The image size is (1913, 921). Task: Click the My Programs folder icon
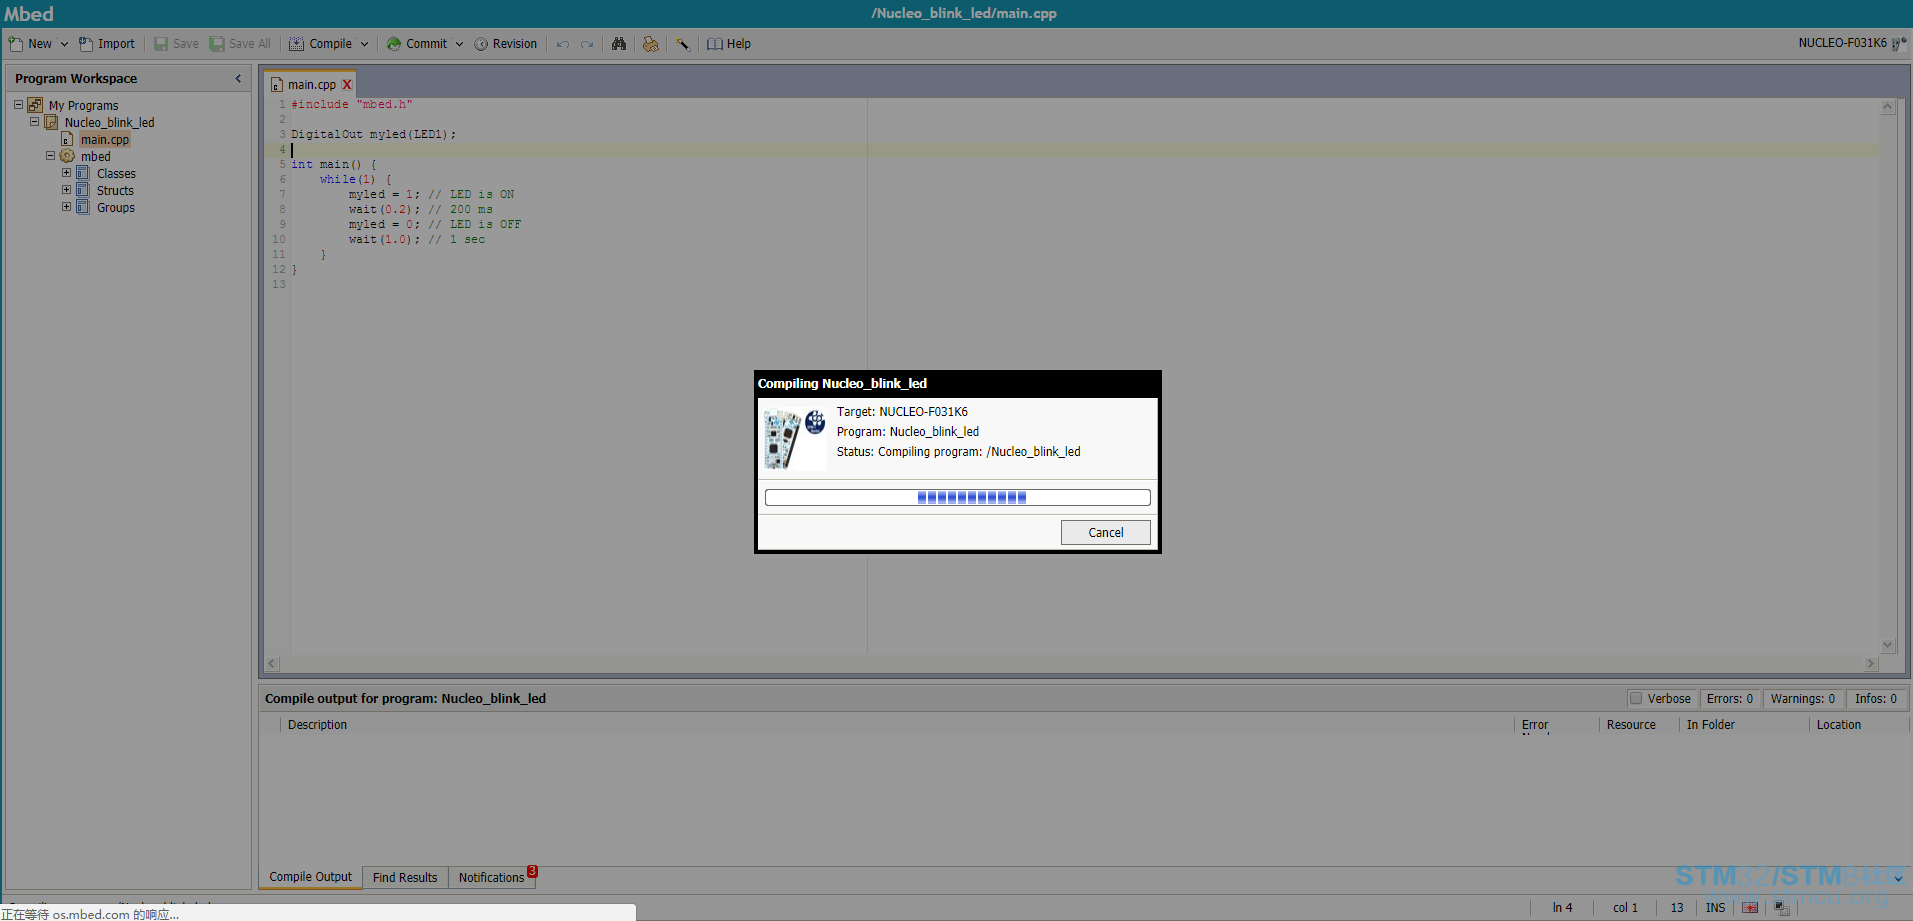[x=35, y=105]
